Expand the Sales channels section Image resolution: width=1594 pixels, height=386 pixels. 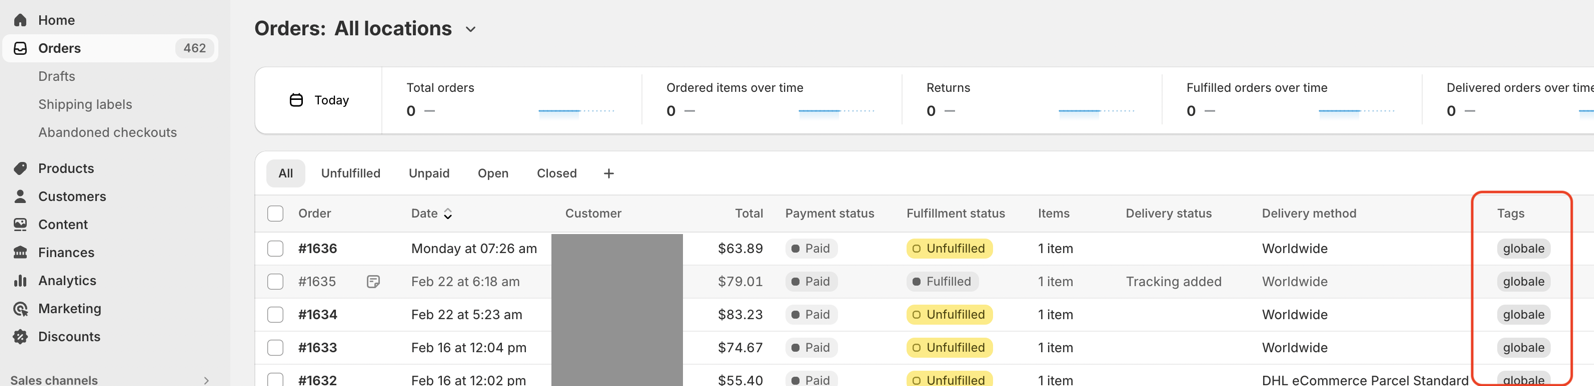pyautogui.click(x=206, y=380)
